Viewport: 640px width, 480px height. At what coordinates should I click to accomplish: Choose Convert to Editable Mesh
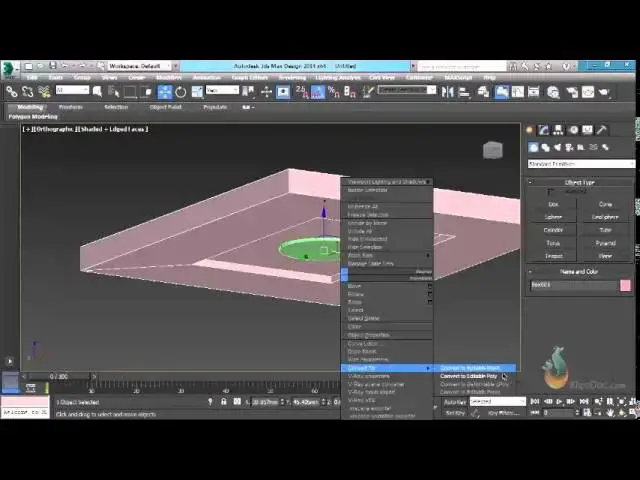pyautogui.click(x=470, y=368)
